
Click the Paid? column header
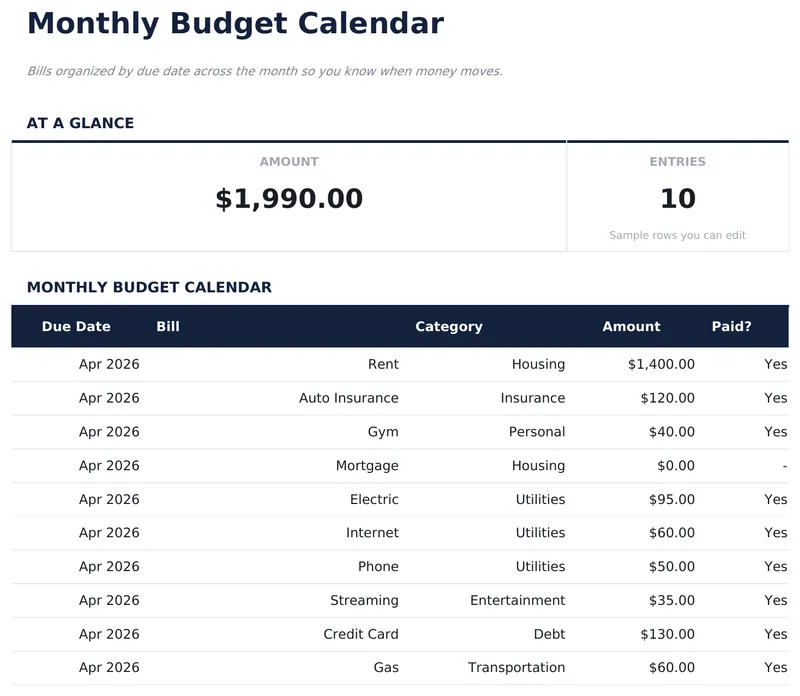732,327
